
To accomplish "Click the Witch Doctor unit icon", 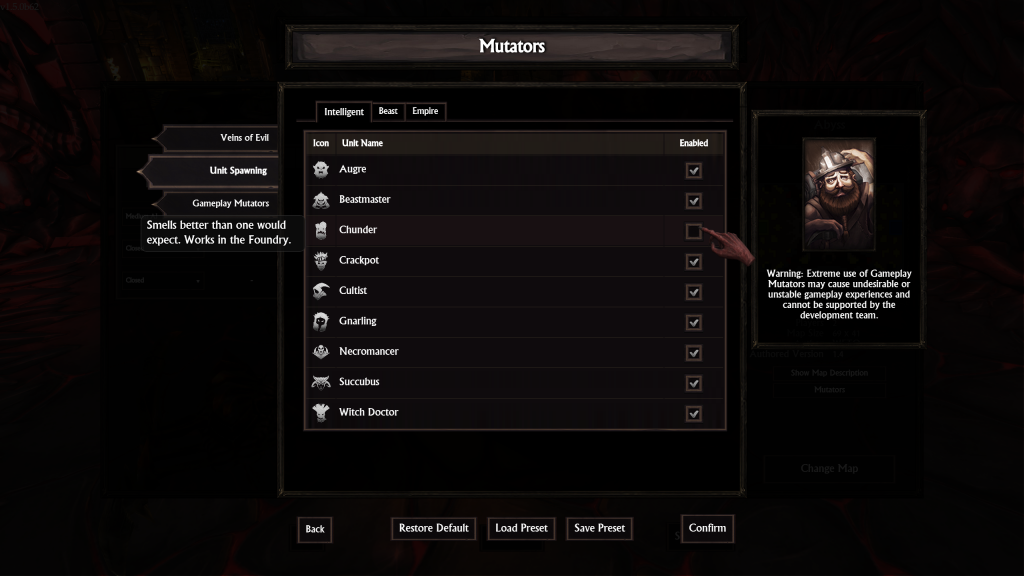I will [x=321, y=413].
